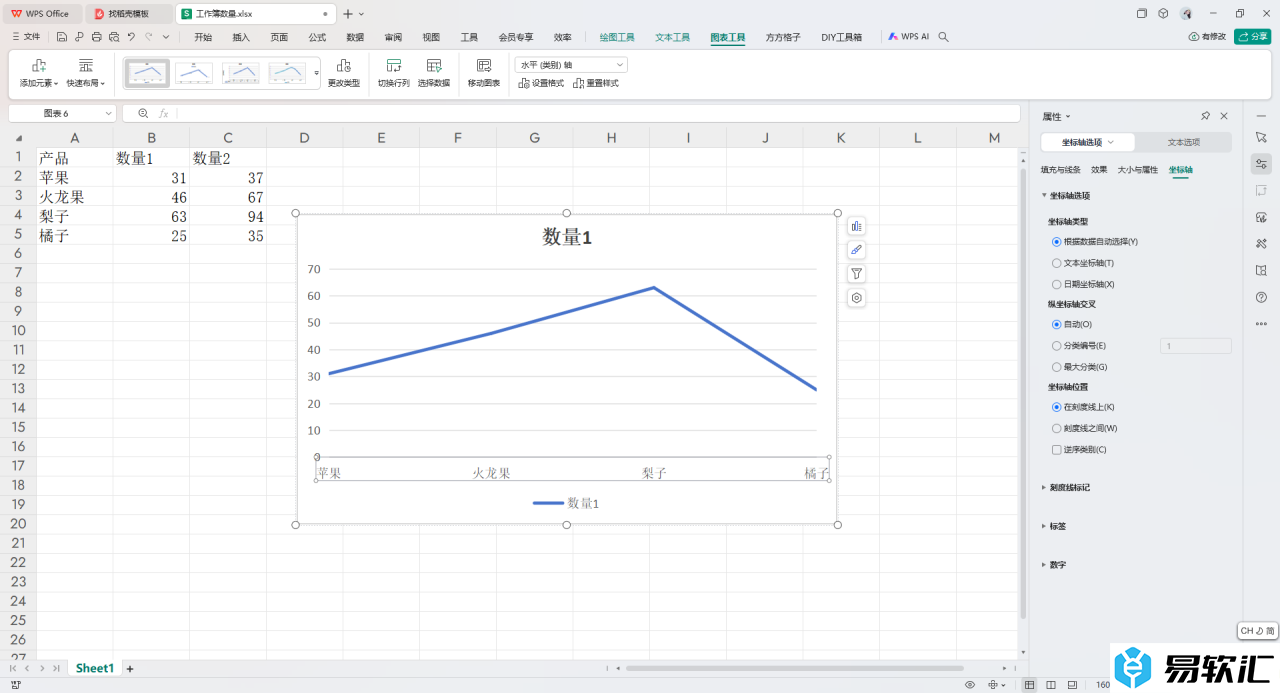The image size is (1280, 693).
Task: Click the more (…) icon in right sidebar
Action: click(x=1261, y=323)
